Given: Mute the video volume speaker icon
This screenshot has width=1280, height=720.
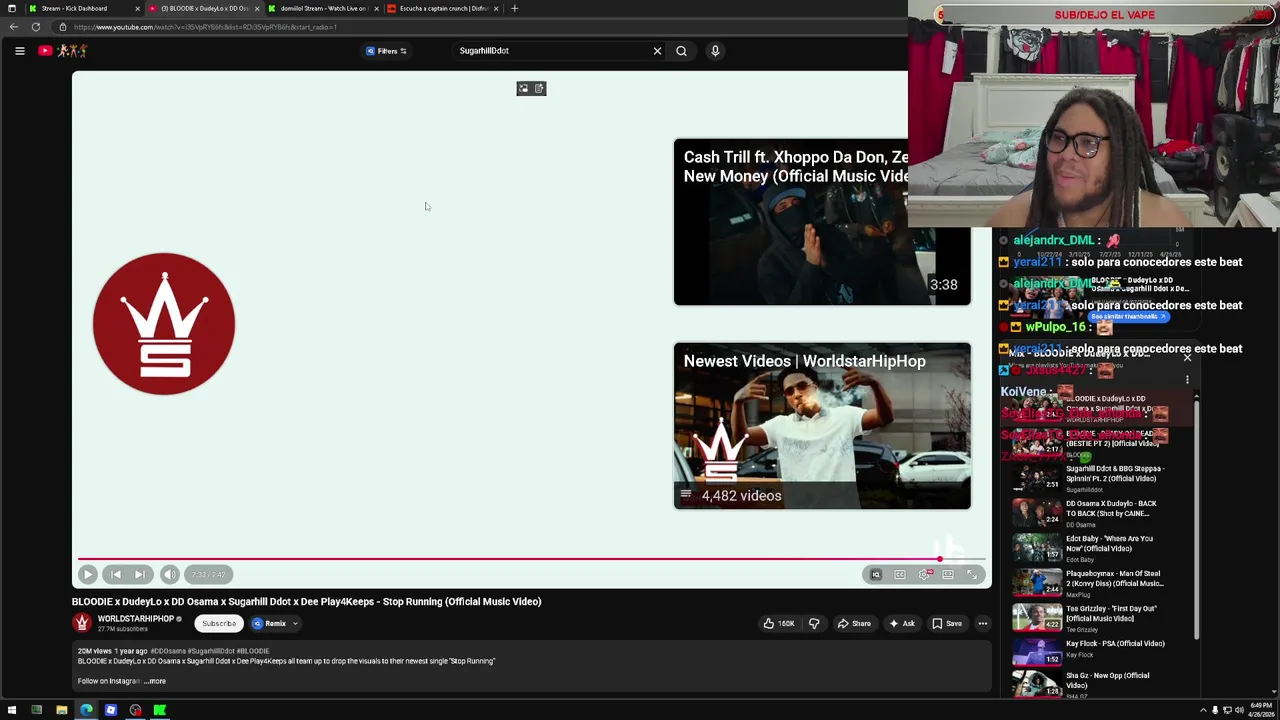Looking at the screenshot, I should tap(170, 574).
